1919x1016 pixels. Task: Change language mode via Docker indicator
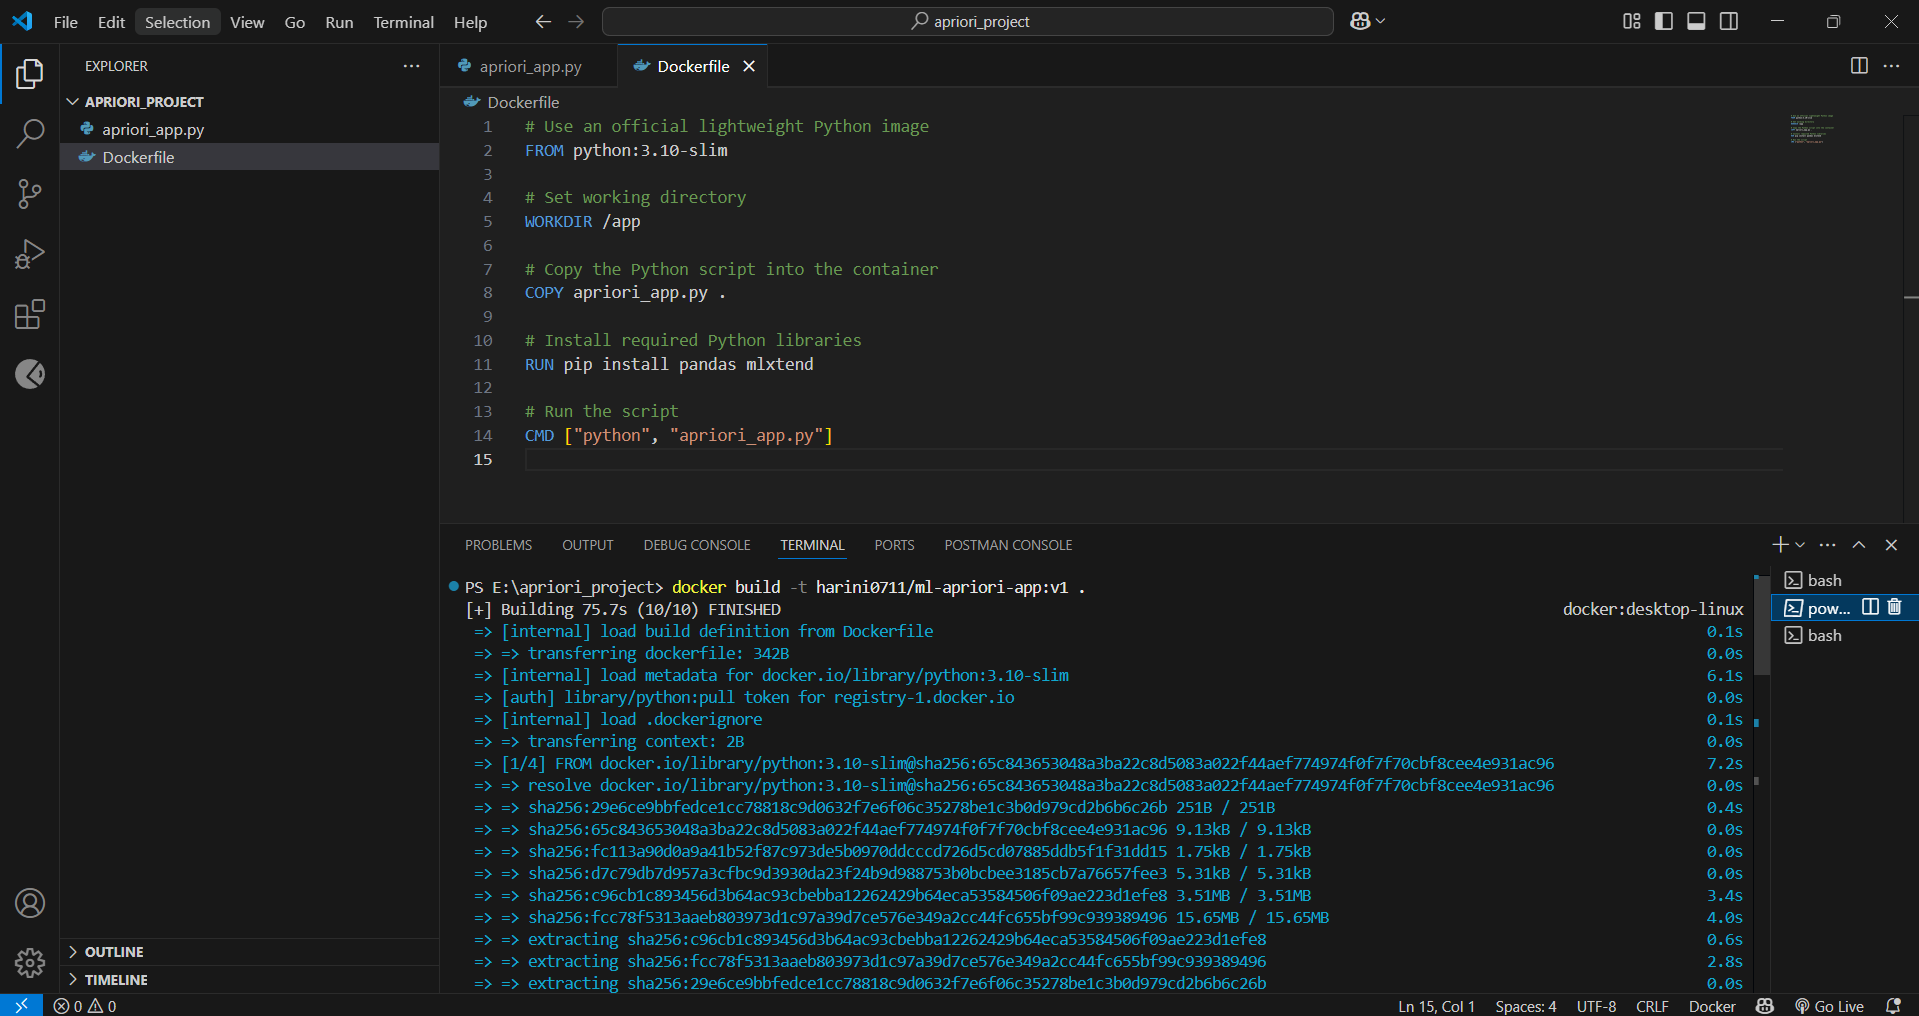point(1712,1006)
